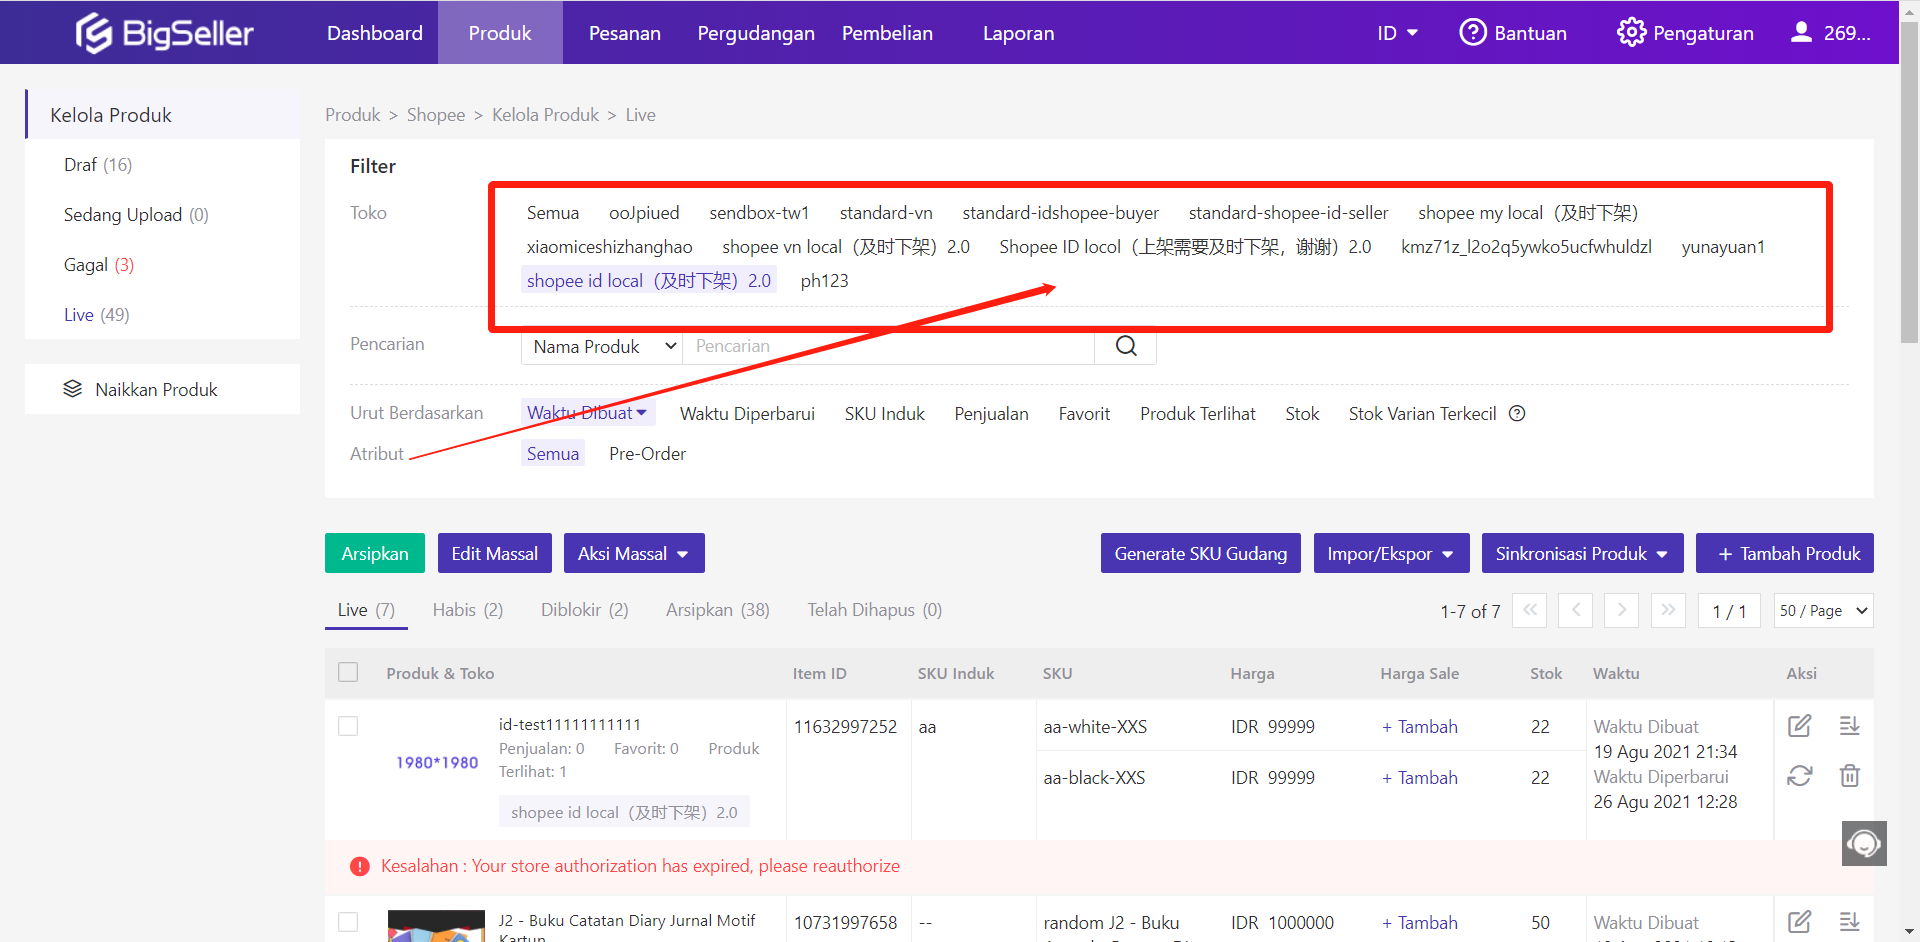Go to next page arrow
Screen dimensions: 1920x942
(x=1622, y=610)
